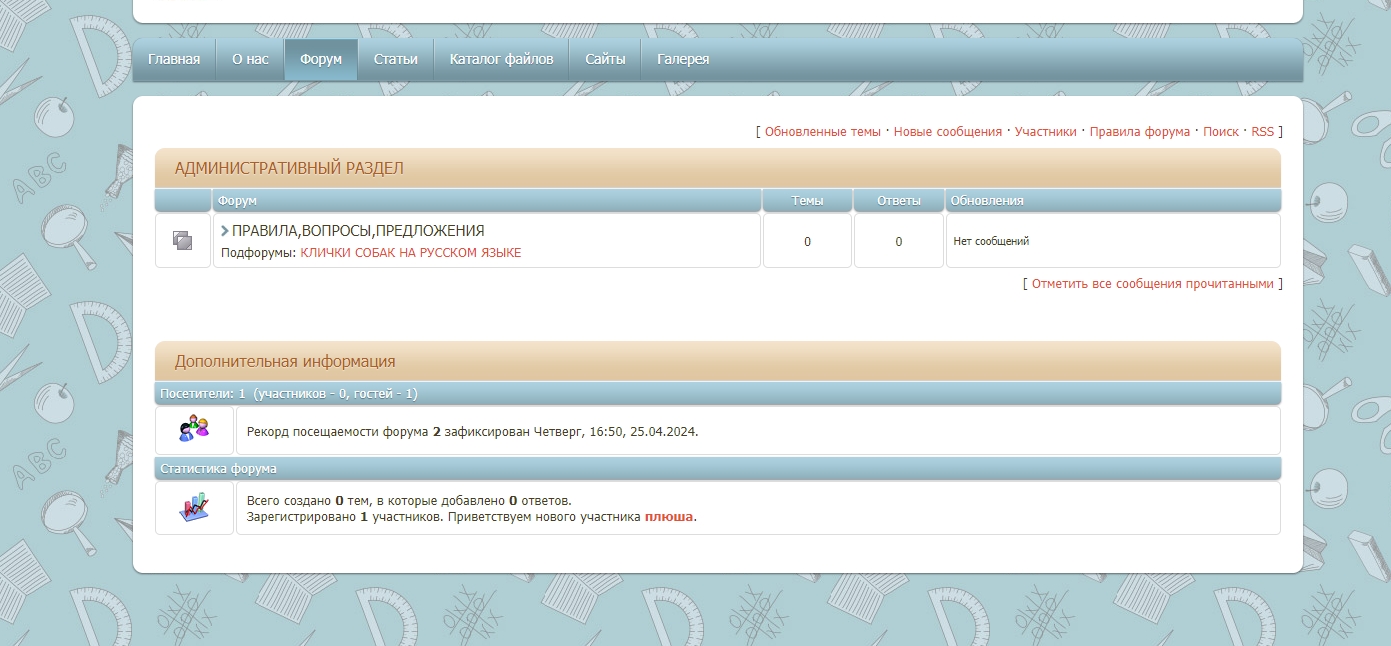View the Участники list link
Viewport: 1391px width, 646px height.
pos(1045,132)
